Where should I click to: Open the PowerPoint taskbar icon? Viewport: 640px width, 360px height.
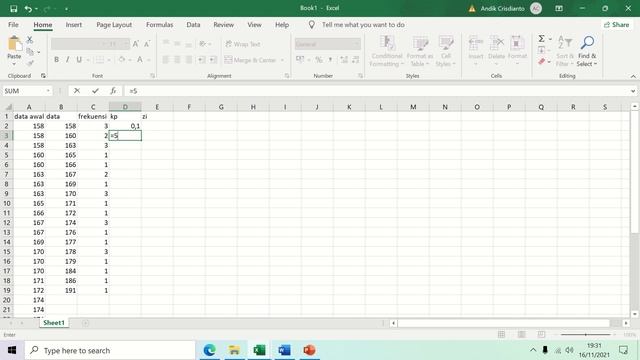[x=309, y=350]
